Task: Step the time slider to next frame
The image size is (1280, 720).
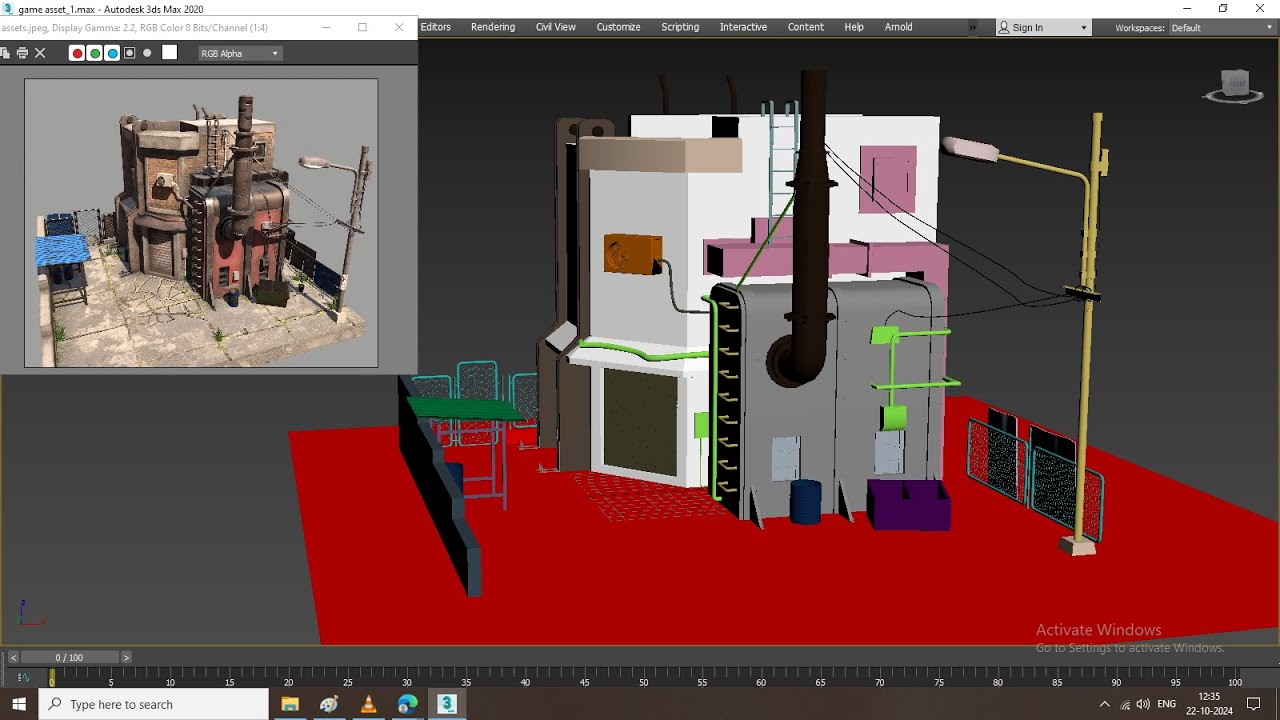Action: point(126,657)
